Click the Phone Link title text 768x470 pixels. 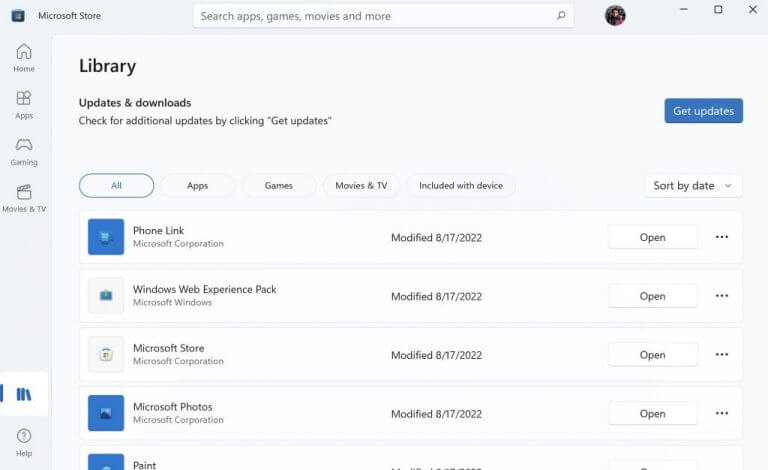(x=159, y=231)
